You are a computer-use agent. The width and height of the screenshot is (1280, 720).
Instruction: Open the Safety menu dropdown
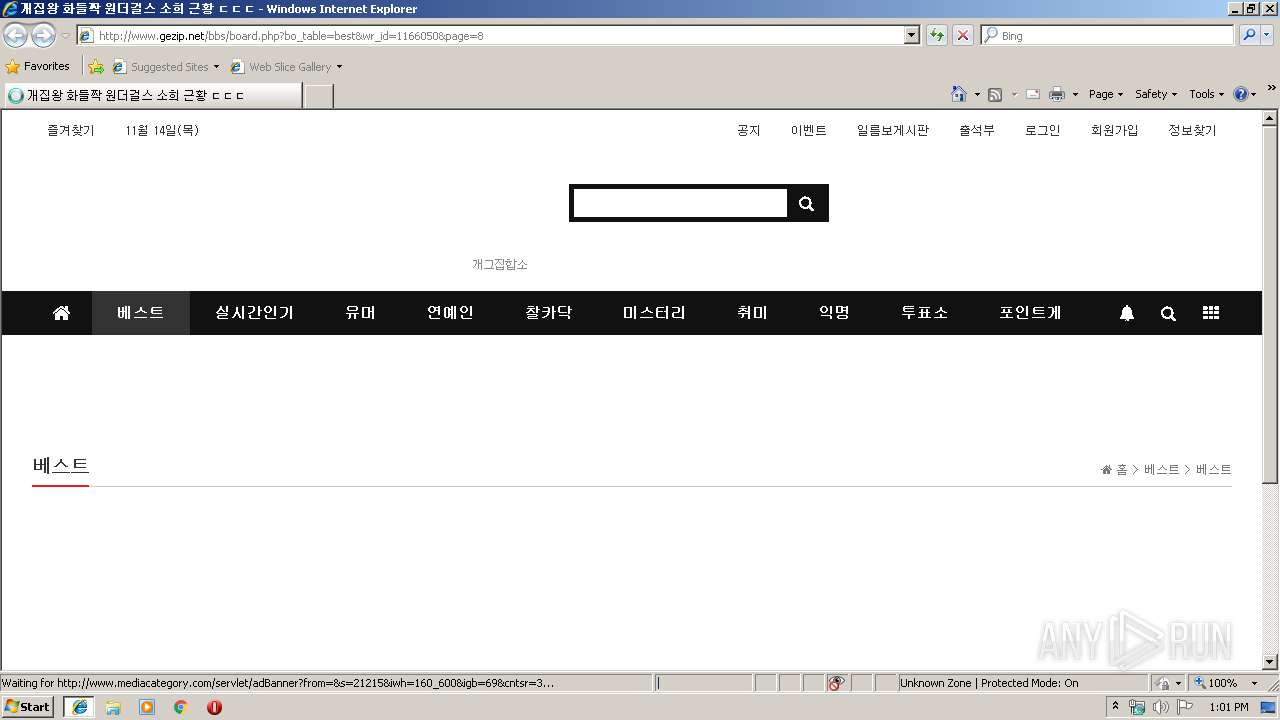tap(1156, 94)
